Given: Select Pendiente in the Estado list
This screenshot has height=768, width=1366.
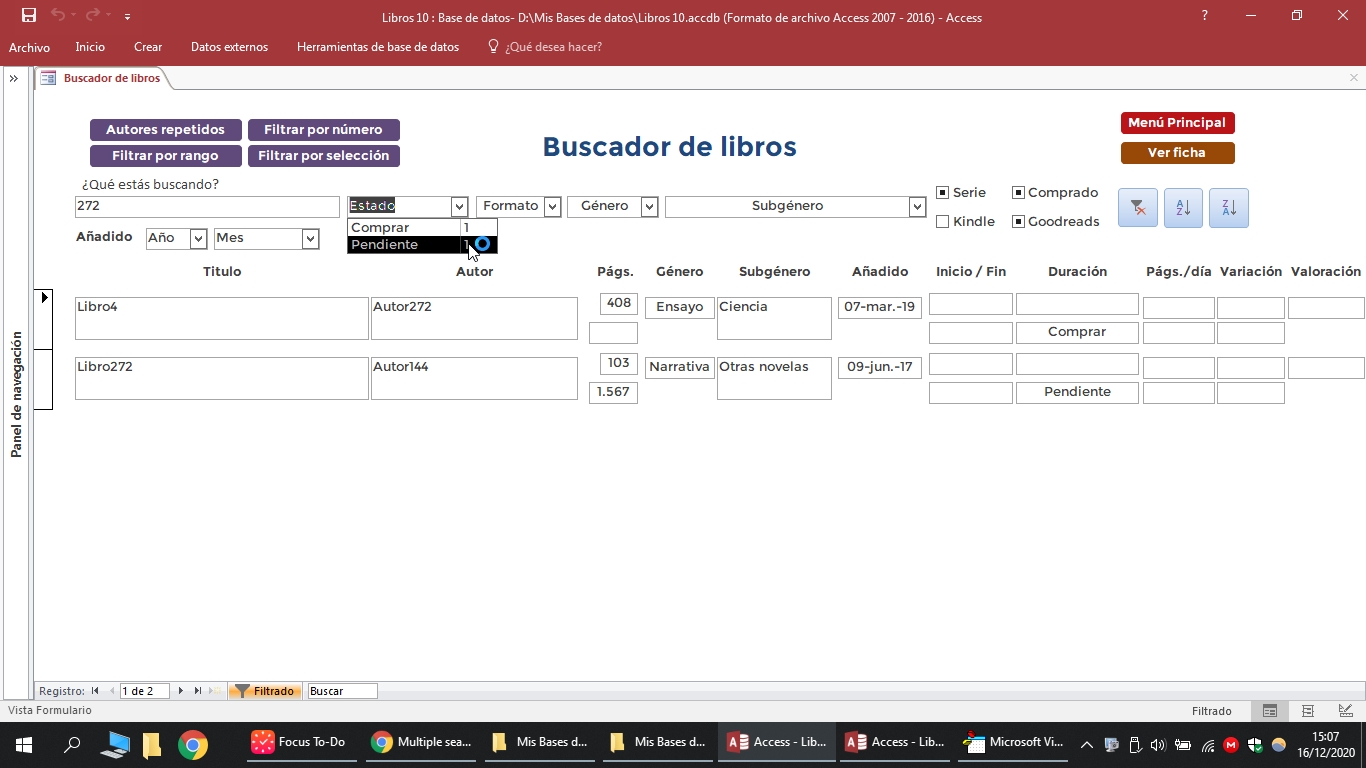Looking at the screenshot, I should point(422,245).
